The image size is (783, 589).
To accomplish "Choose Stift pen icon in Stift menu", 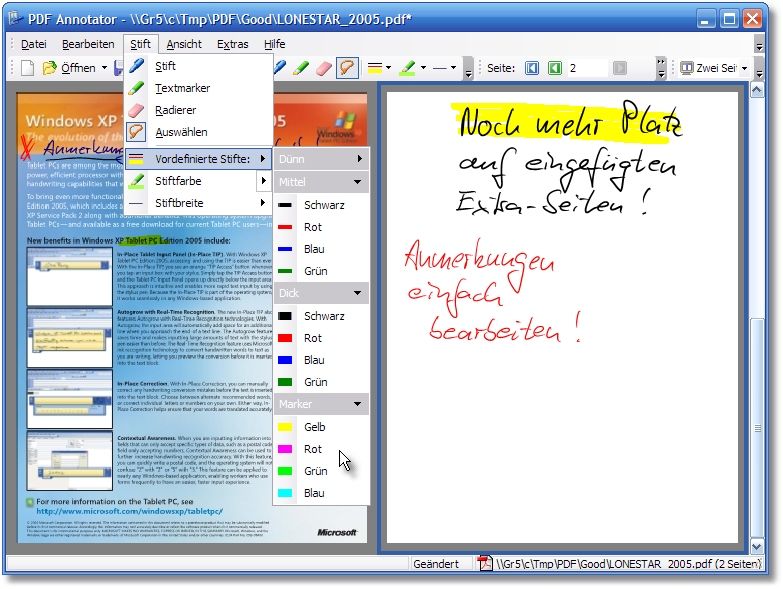I will pos(136,66).
